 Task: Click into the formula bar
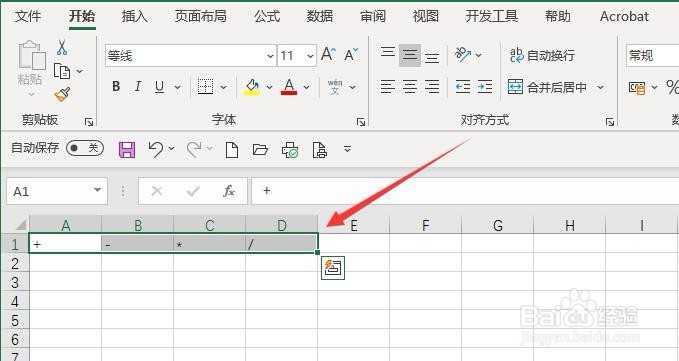click(x=465, y=191)
